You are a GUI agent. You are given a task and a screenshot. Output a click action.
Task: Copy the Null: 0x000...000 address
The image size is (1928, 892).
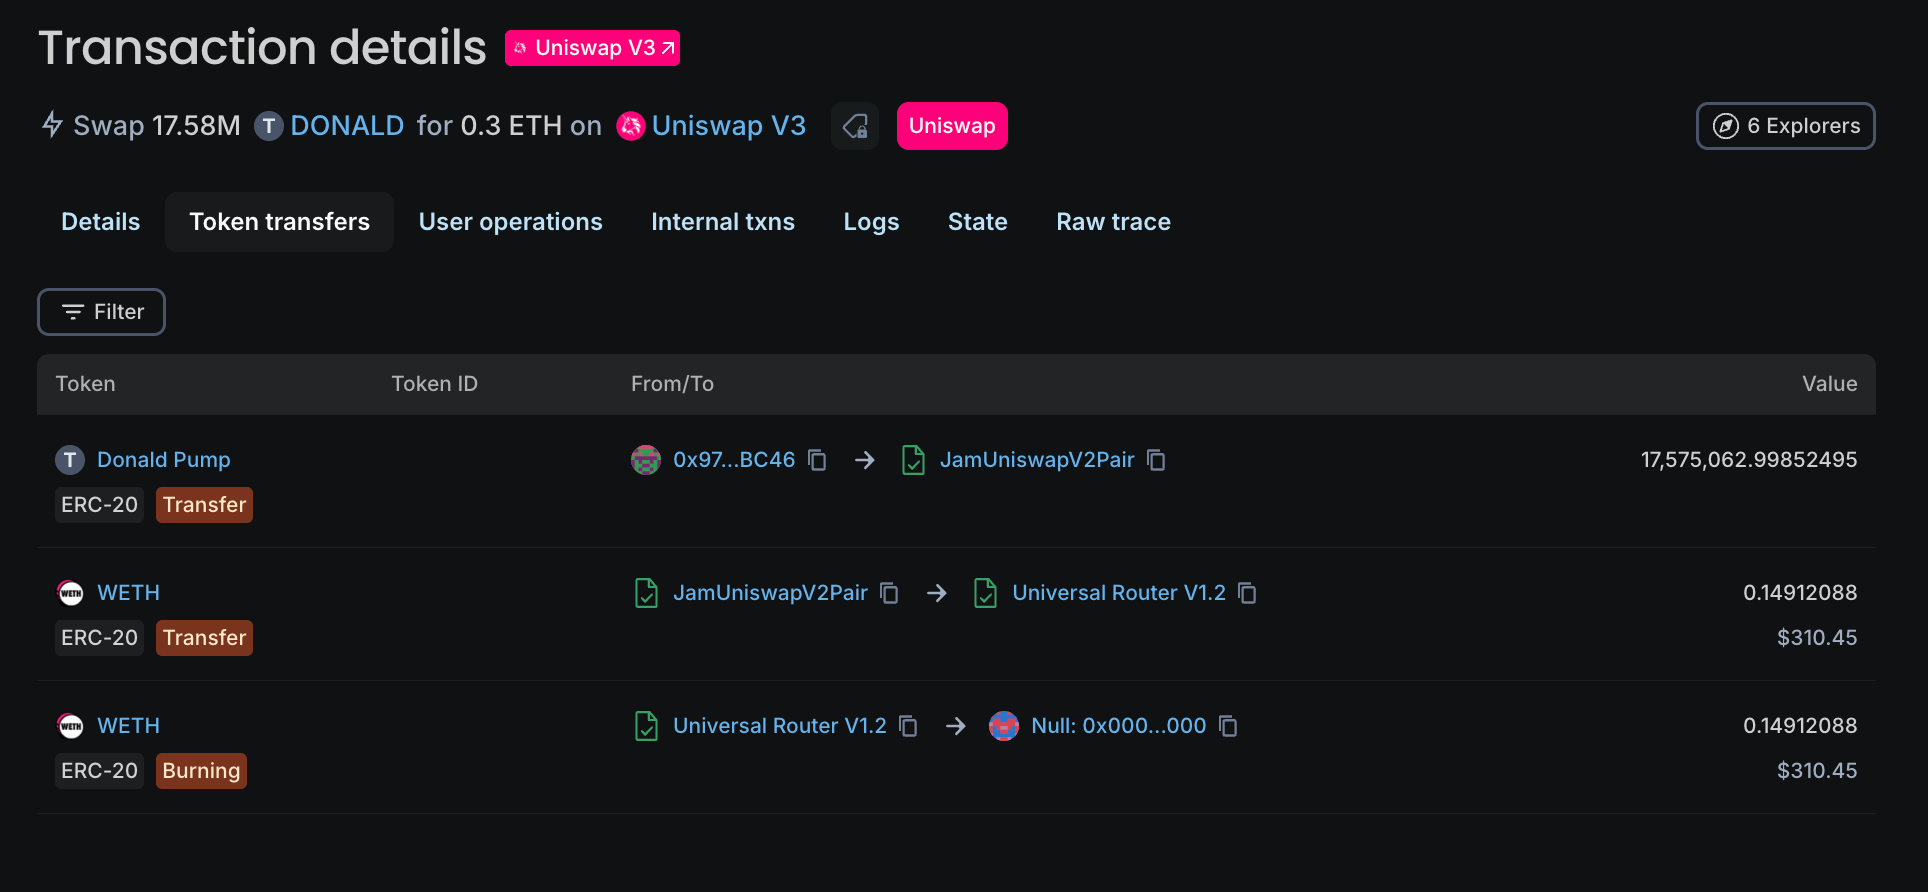coord(1228,726)
